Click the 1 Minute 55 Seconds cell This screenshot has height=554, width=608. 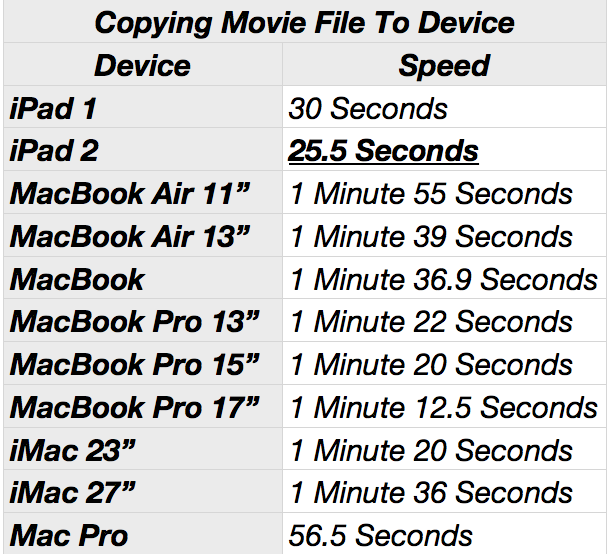point(432,194)
